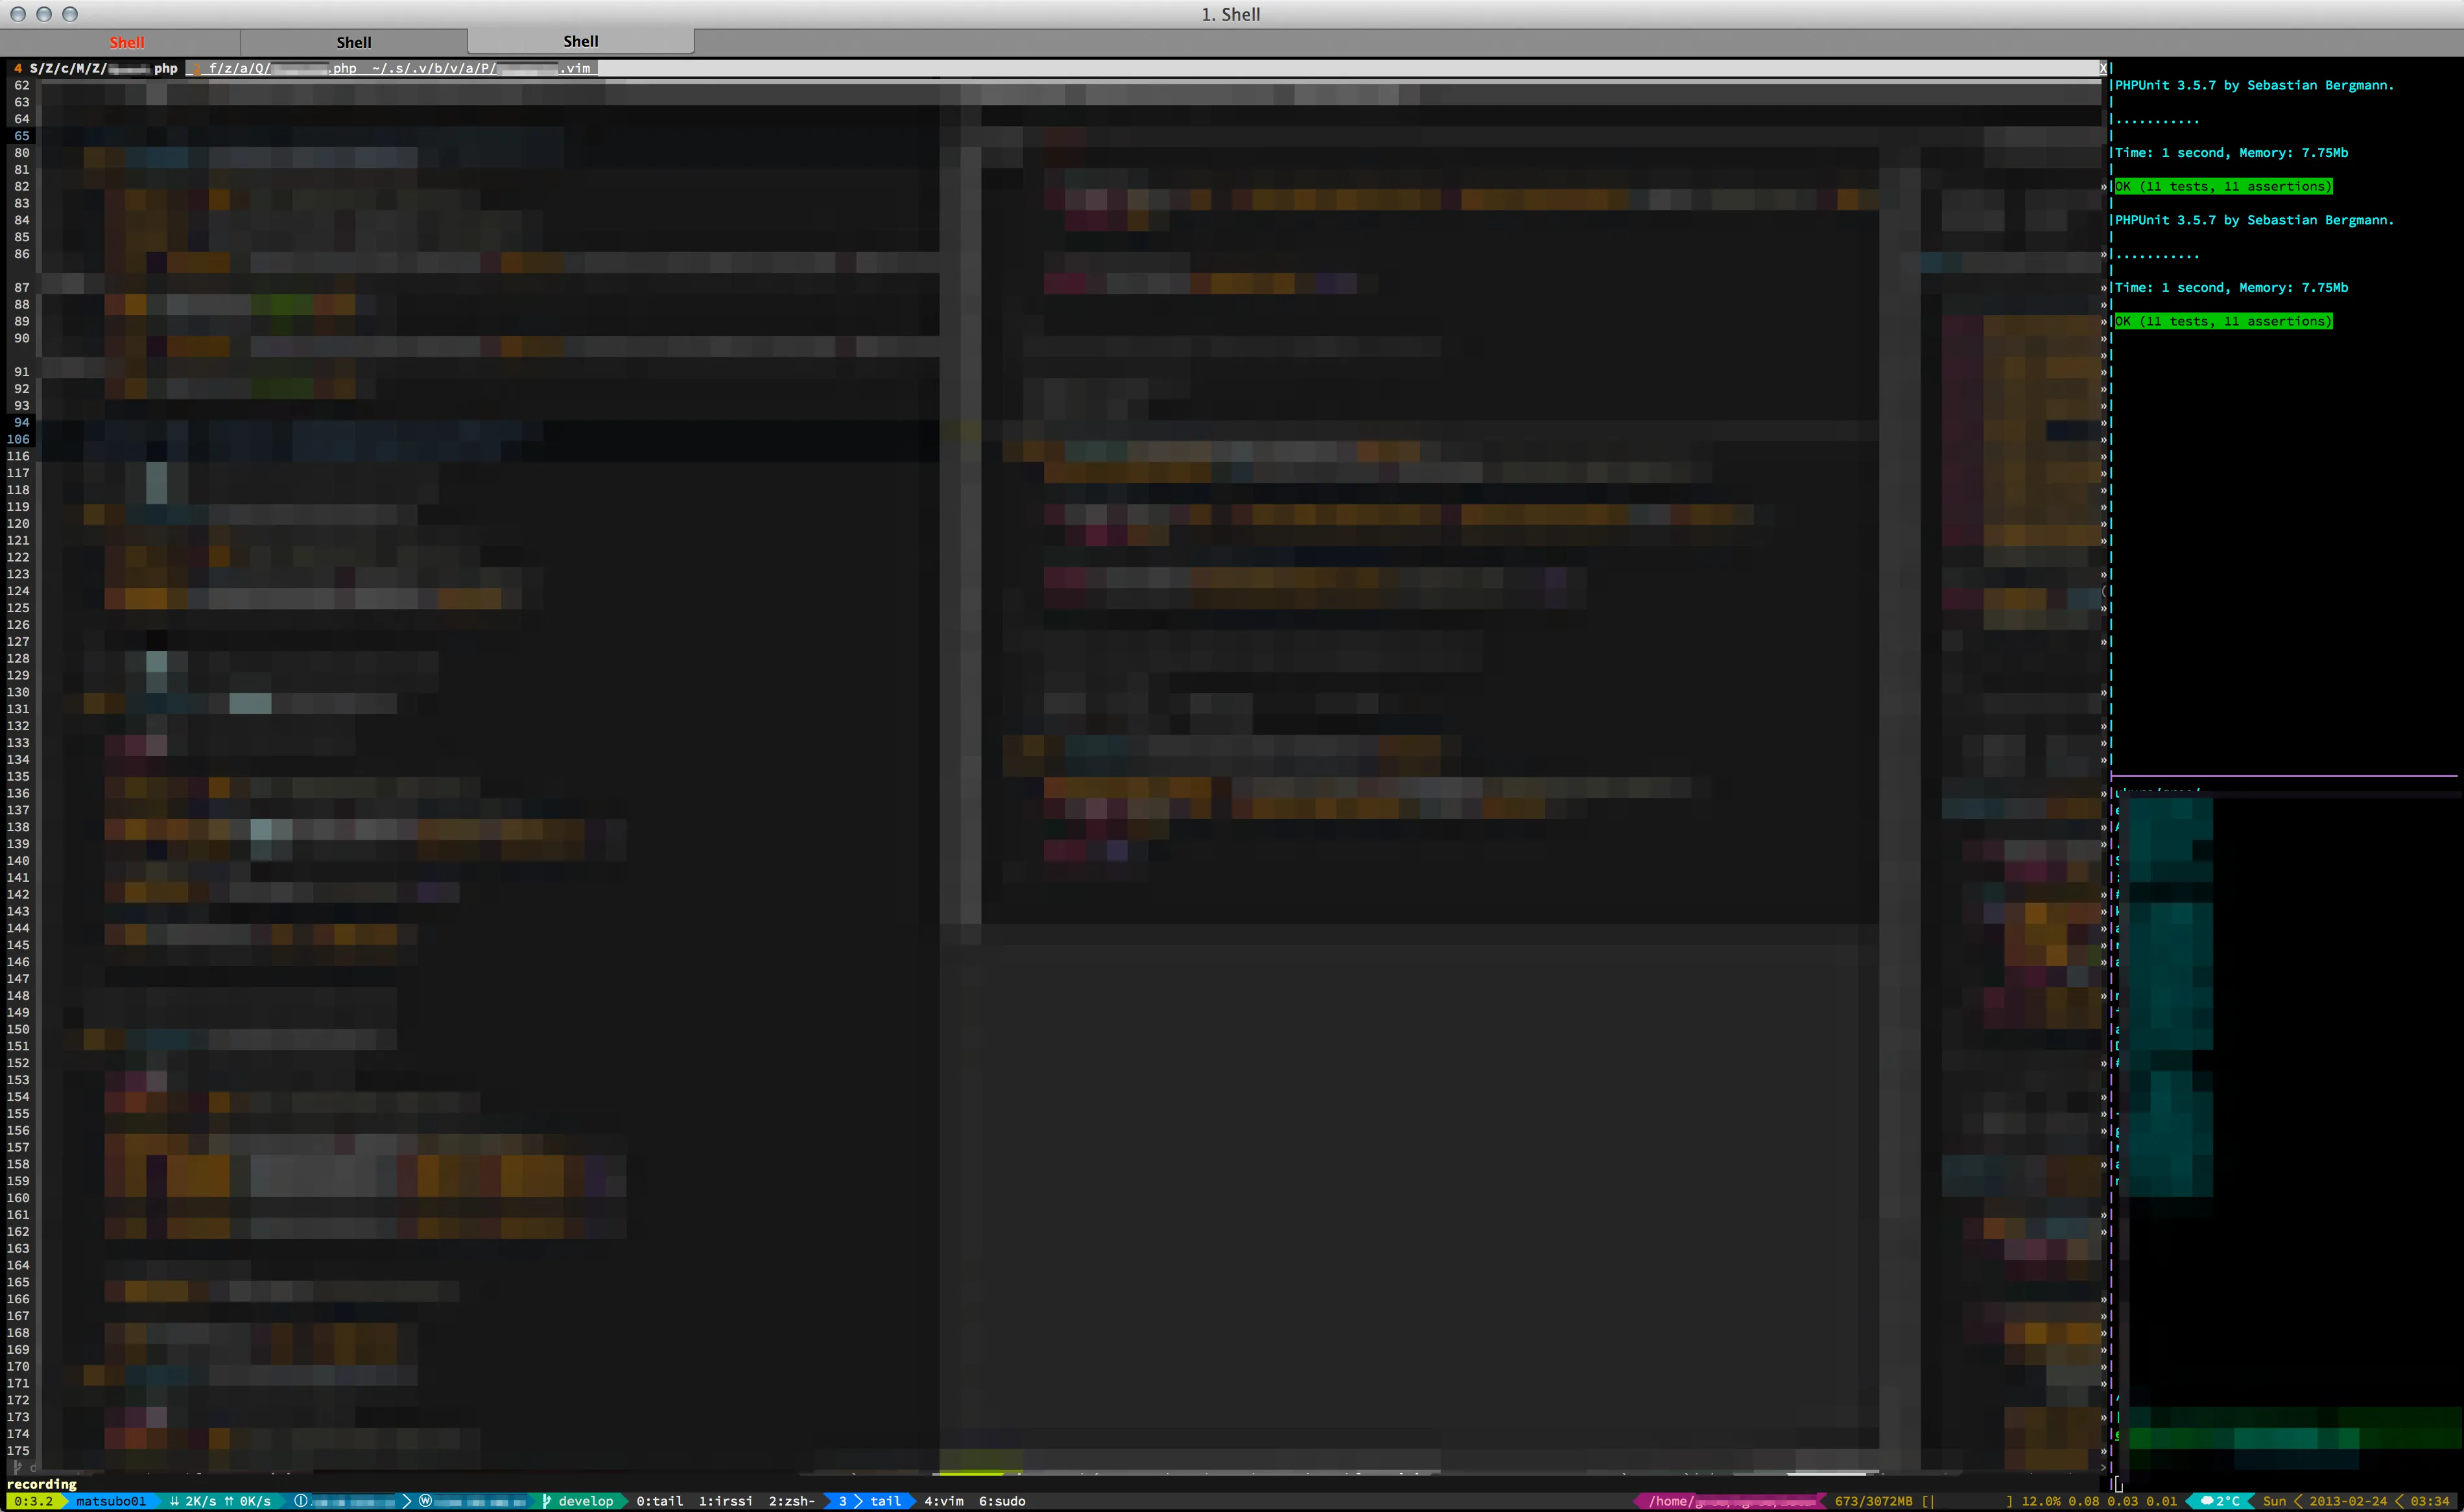Select tmux window 6:sudo
This screenshot has width=2464, height=1512.
tap(1002, 1501)
